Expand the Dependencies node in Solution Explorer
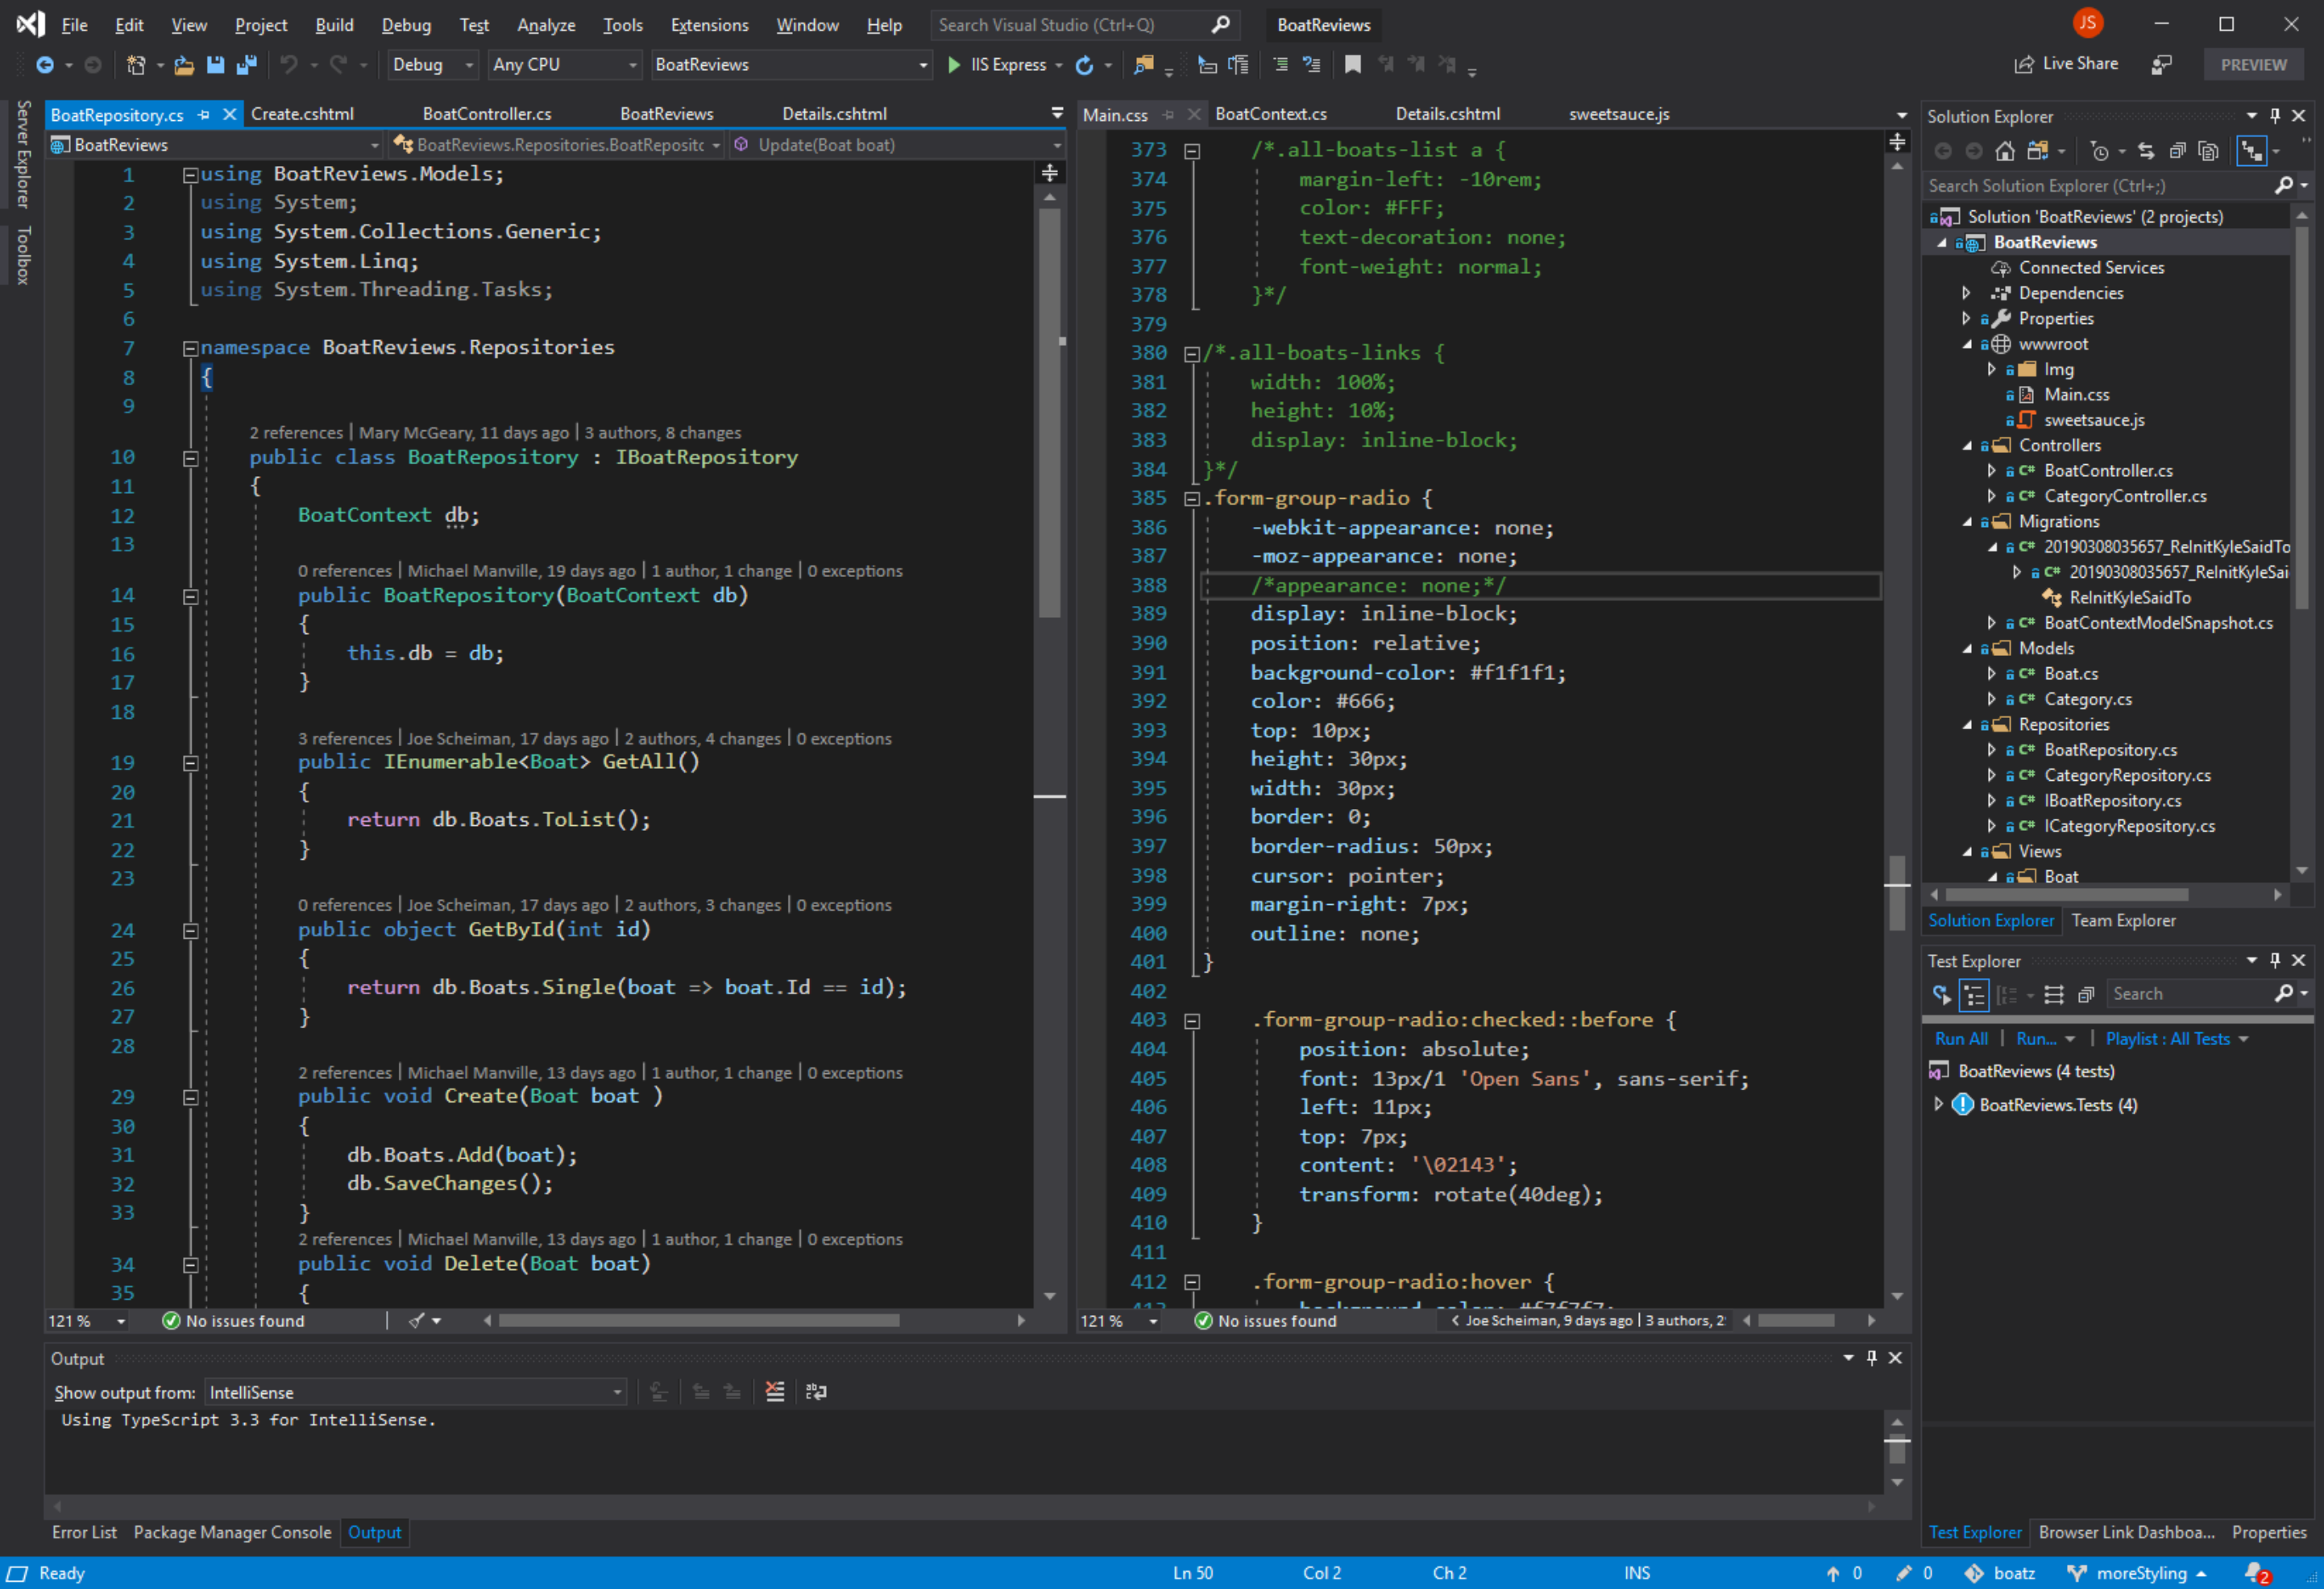This screenshot has height=1589, width=2324. pyautogui.click(x=1966, y=293)
